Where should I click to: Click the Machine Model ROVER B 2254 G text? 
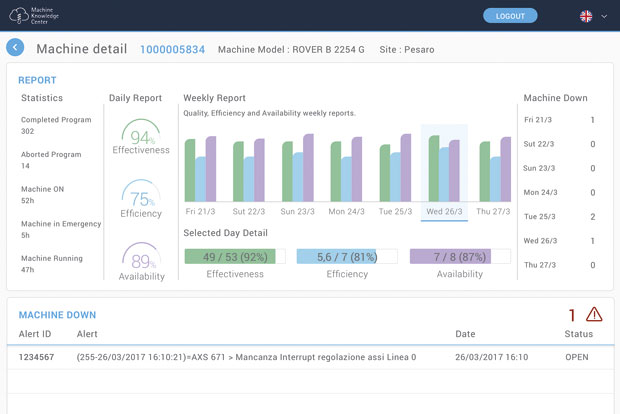[291, 49]
